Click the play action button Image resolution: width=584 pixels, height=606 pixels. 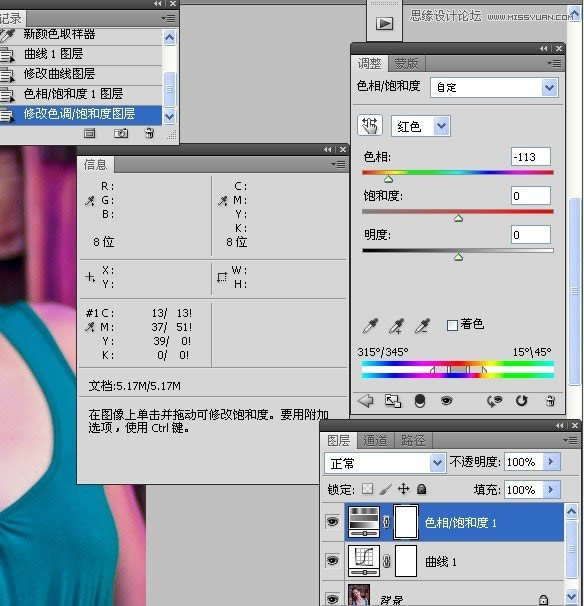point(384,24)
